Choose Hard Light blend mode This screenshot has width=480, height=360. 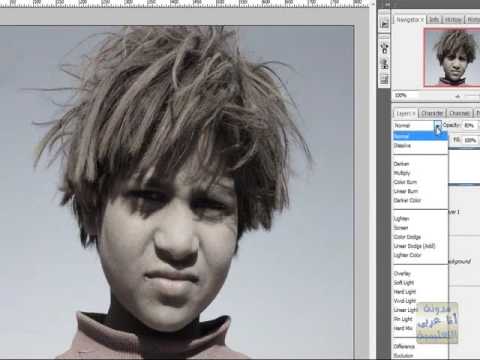pos(420,292)
